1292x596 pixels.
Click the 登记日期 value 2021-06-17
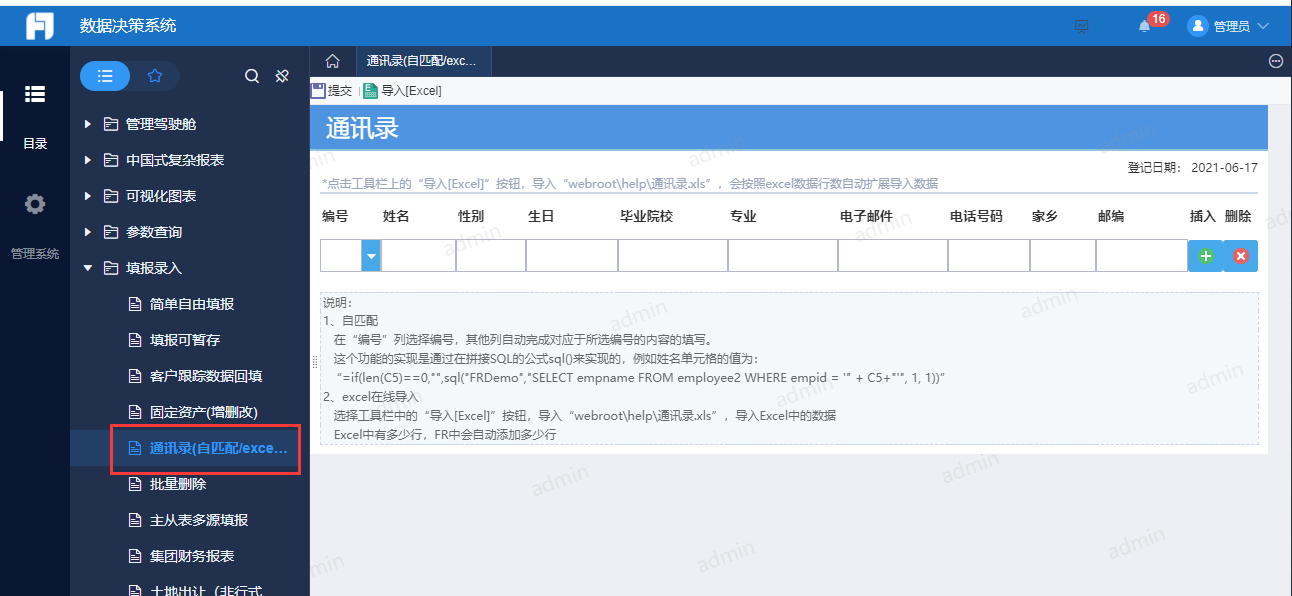[1225, 168]
